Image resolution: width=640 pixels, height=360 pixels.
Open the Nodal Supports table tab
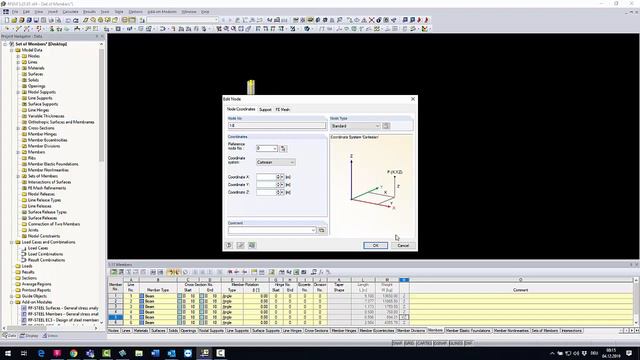point(211,331)
